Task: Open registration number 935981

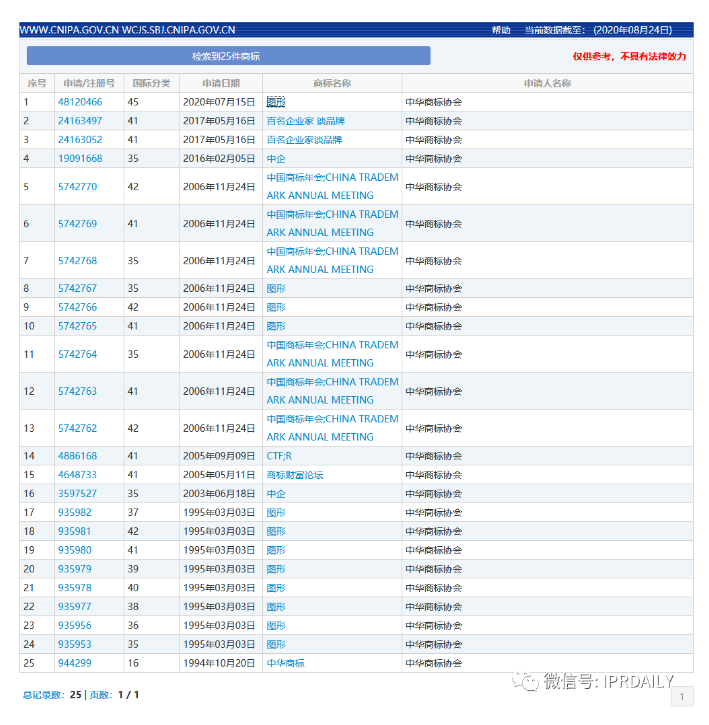Action: [x=75, y=532]
